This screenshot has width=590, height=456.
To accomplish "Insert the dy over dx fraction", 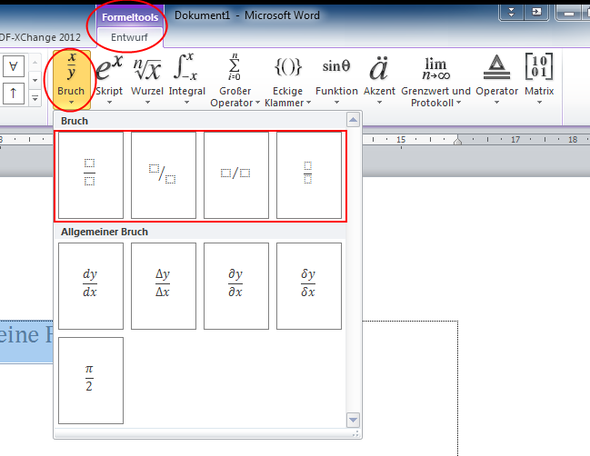I will tap(91, 286).
